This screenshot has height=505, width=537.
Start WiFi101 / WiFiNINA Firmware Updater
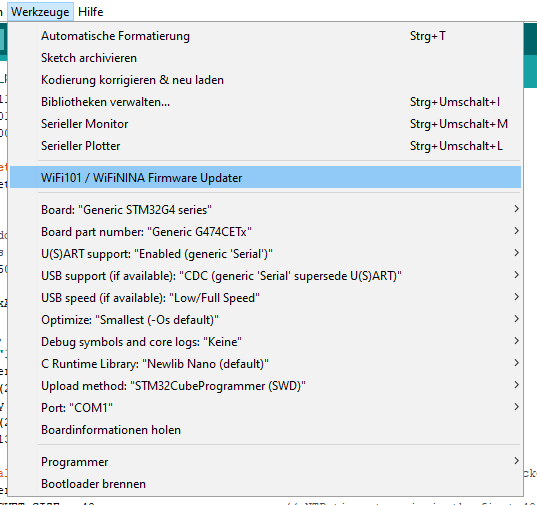[x=265, y=177]
